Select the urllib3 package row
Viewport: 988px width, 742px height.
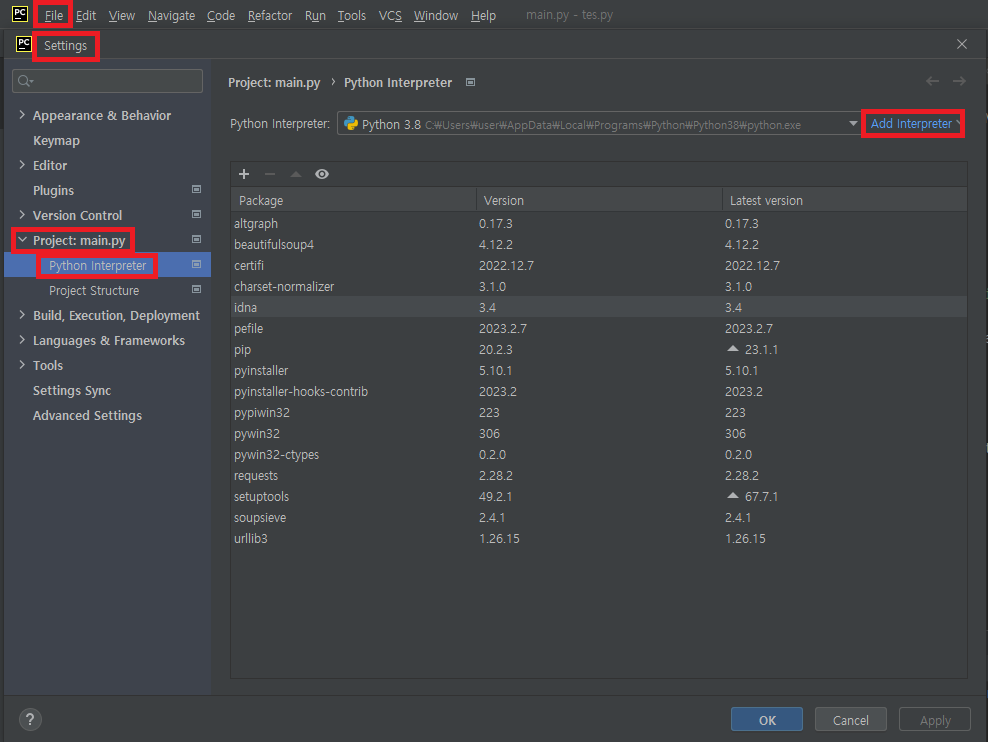coord(599,539)
